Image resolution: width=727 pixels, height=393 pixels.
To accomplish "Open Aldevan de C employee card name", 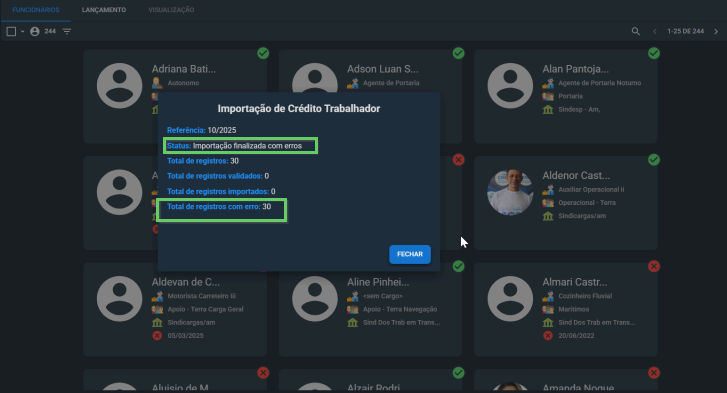I will click(x=186, y=282).
